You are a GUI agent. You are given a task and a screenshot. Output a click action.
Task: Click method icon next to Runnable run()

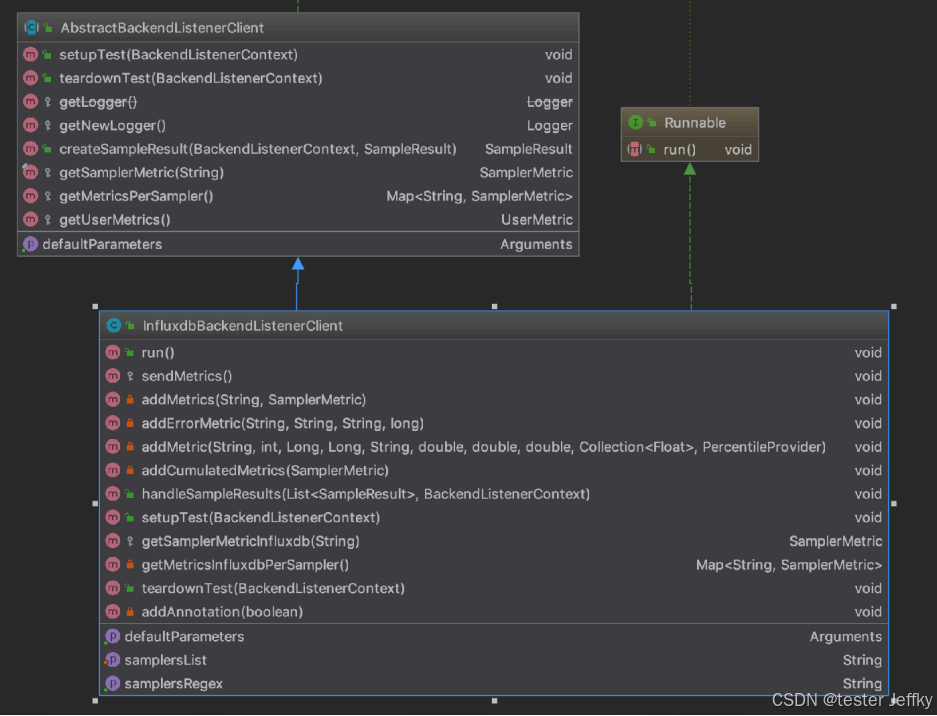point(635,149)
